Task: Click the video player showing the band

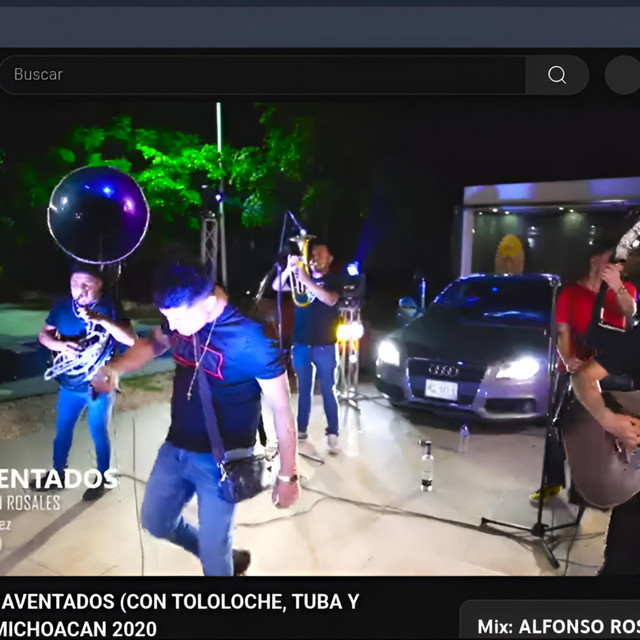Action: point(320,339)
